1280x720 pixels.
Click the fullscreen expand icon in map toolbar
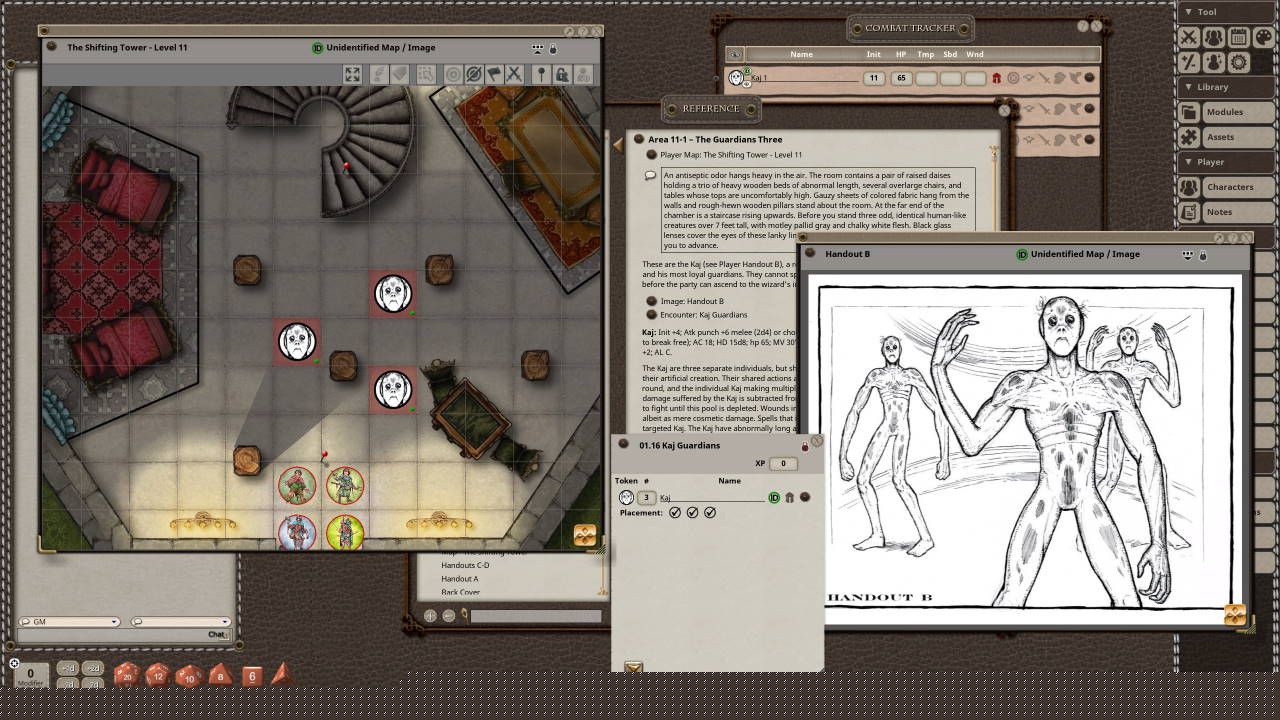pyautogui.click(x=353, y=74)
